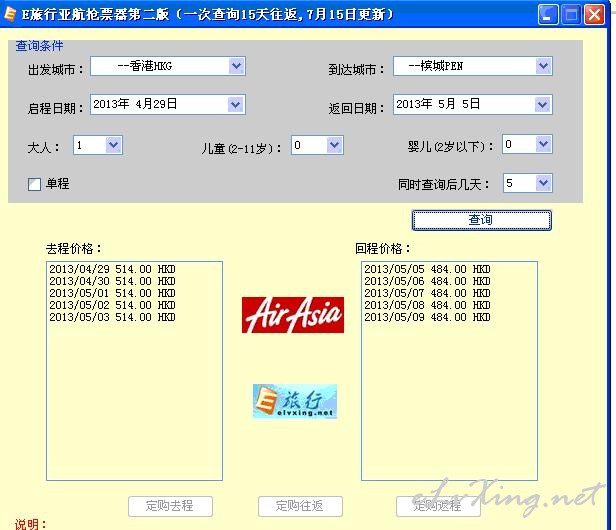Select return fare 2013/05/06 484.00 HKD
The width and height of the screenshot is (616, 530).
coord(427,281)
